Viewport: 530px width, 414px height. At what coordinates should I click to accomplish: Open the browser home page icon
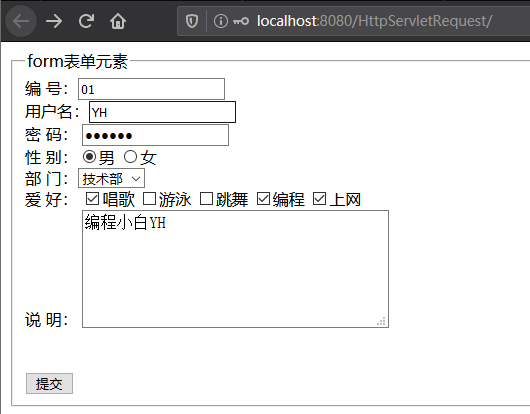[x=118, y=21]
